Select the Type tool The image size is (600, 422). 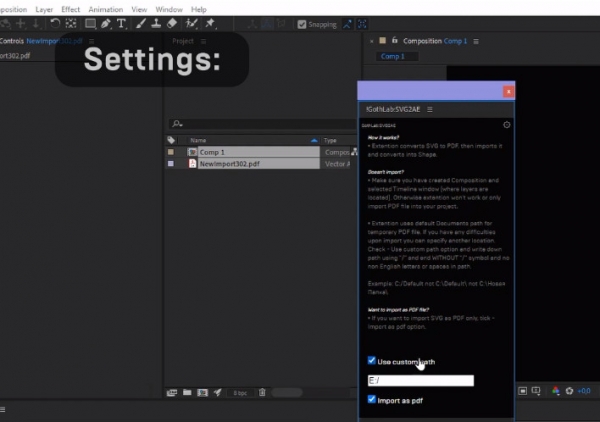click(x=121, y=23)
